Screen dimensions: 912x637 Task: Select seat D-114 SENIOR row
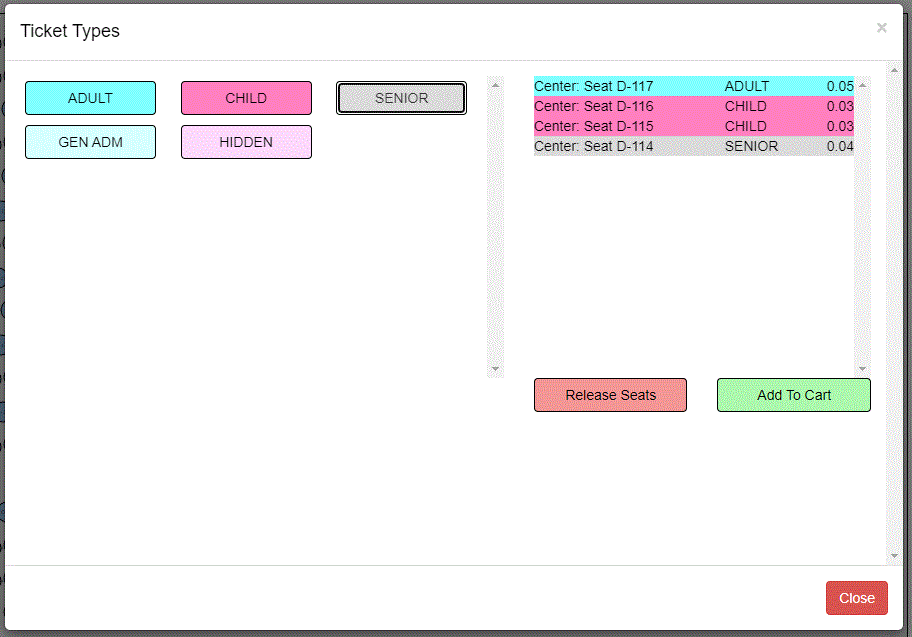pyautogui.click(x=693, y=146)
